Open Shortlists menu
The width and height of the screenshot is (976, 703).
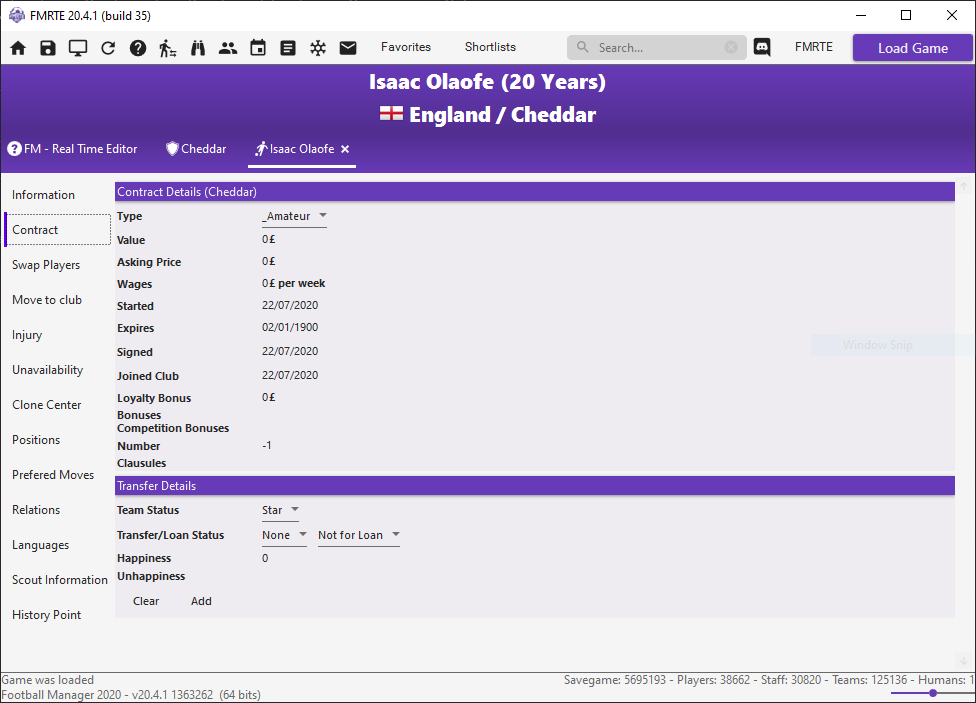pyautogui.click(x=490, y=47)
